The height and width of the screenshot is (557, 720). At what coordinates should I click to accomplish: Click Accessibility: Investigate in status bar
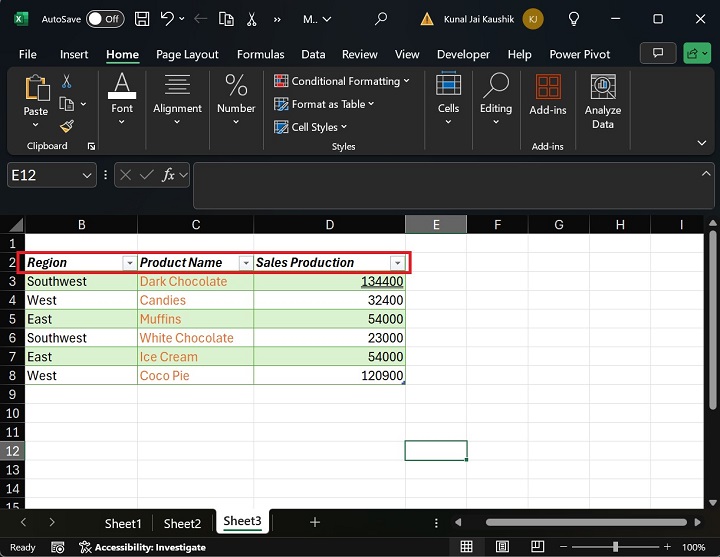coord(142,547)
